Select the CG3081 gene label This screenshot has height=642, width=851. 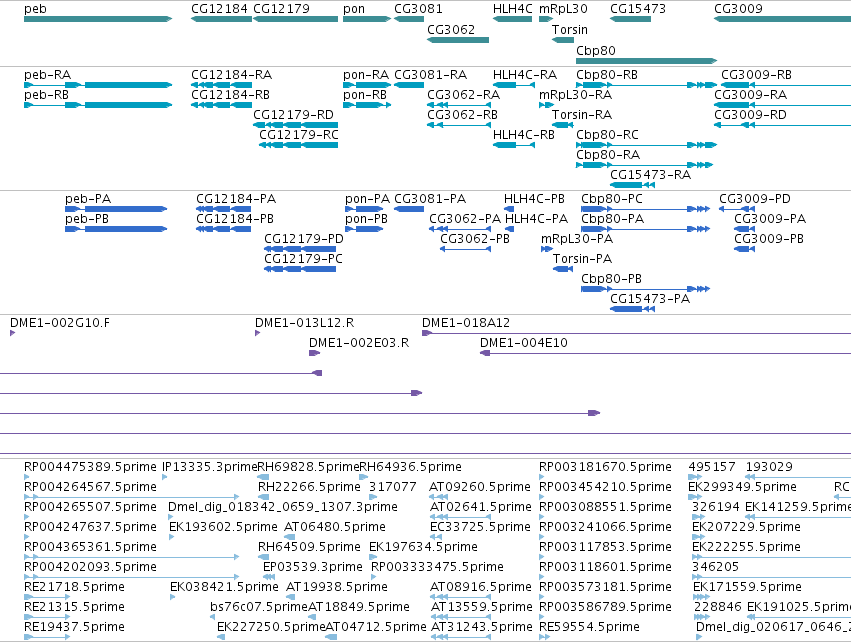418,9
